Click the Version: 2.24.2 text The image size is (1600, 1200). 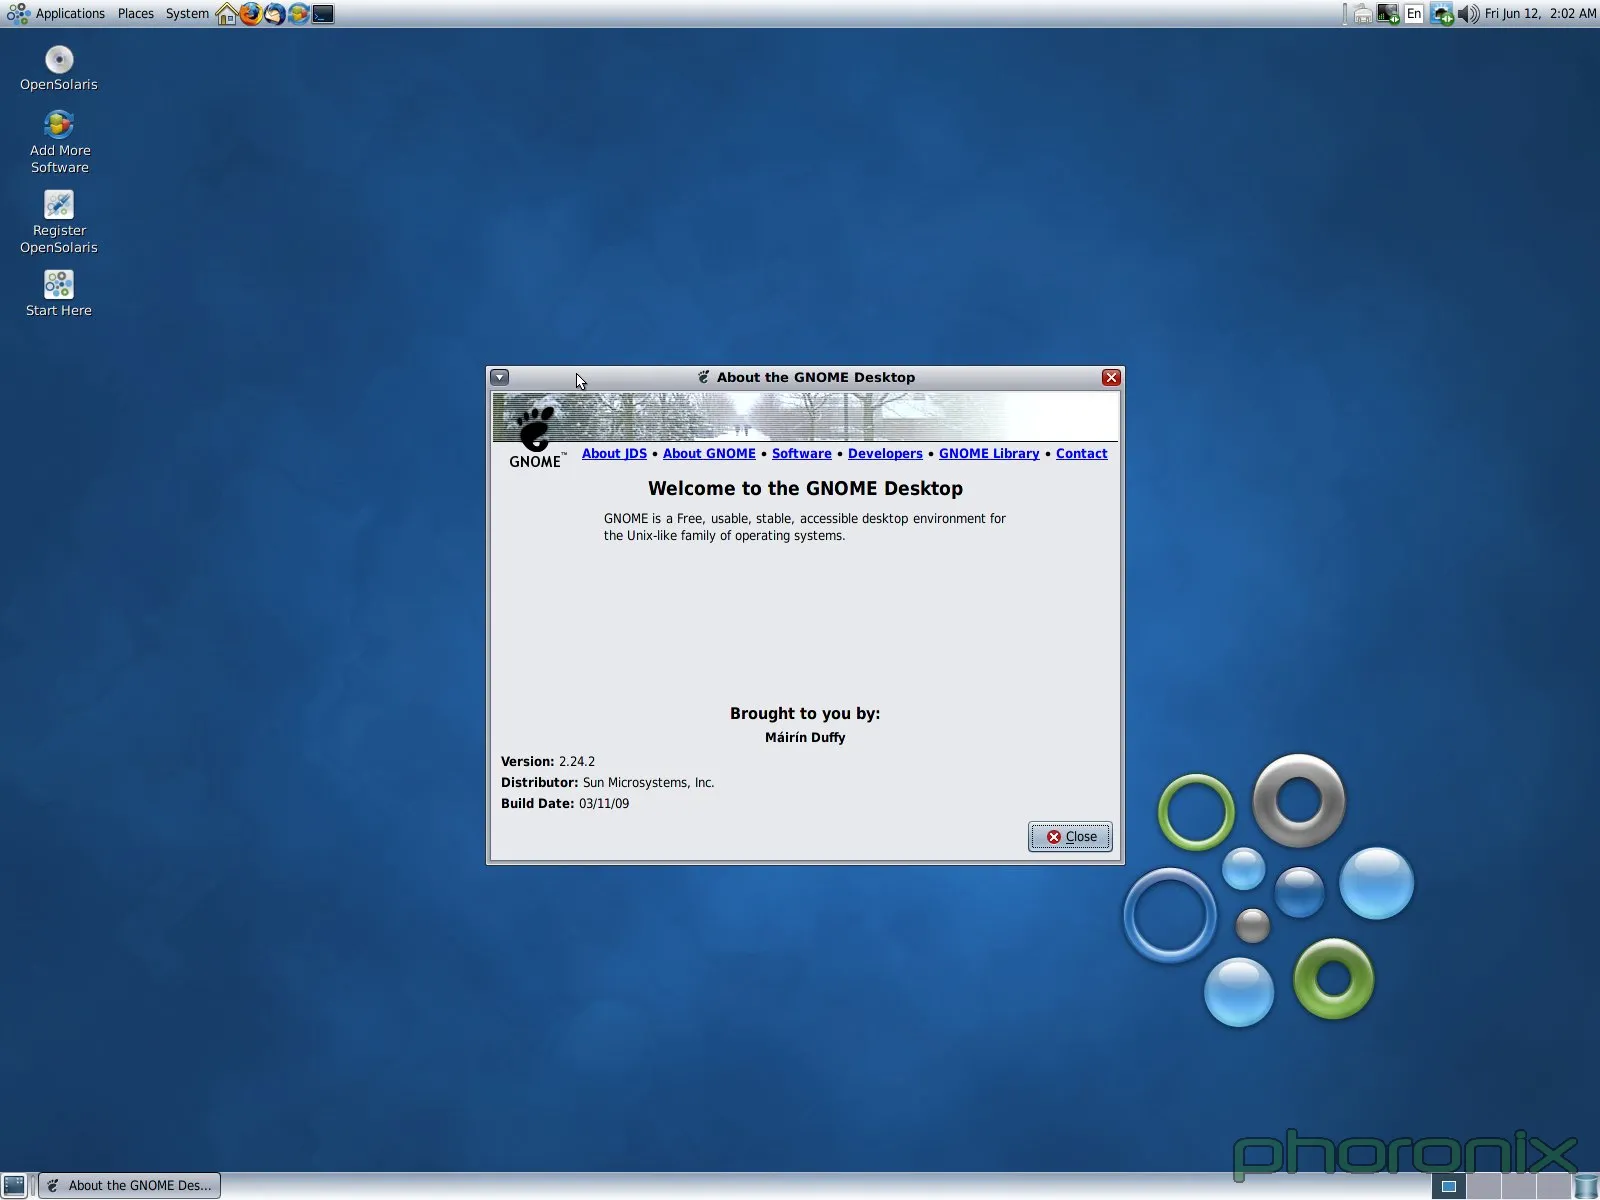(x=548, y=762)
